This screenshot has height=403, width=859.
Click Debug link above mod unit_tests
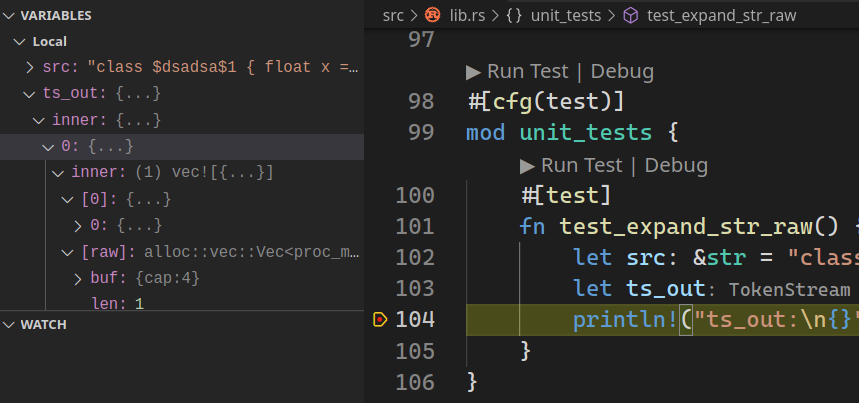click(x=622, y=72)
